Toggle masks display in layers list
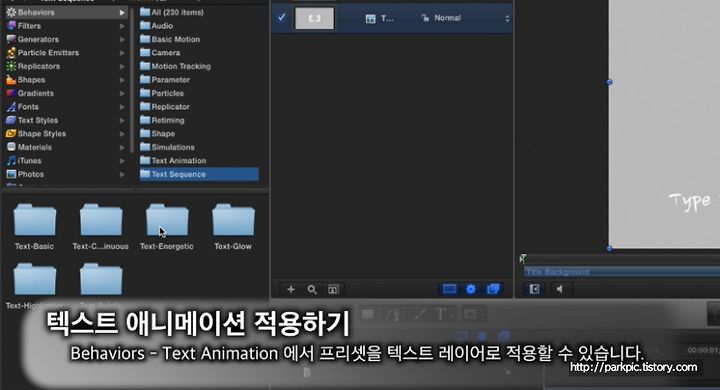720x390 pixels. [449, 289]
